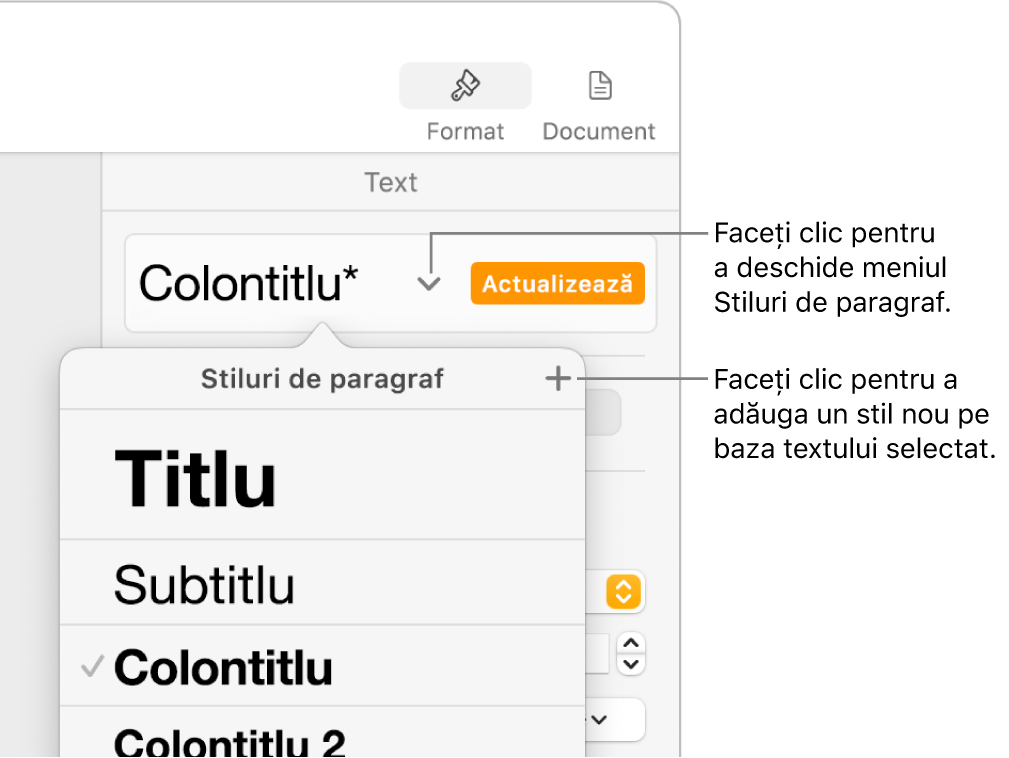Viewport: 1009px width, 758px height.
Task: Choose the Colontitlu 2 style
Action: (322, 733)
